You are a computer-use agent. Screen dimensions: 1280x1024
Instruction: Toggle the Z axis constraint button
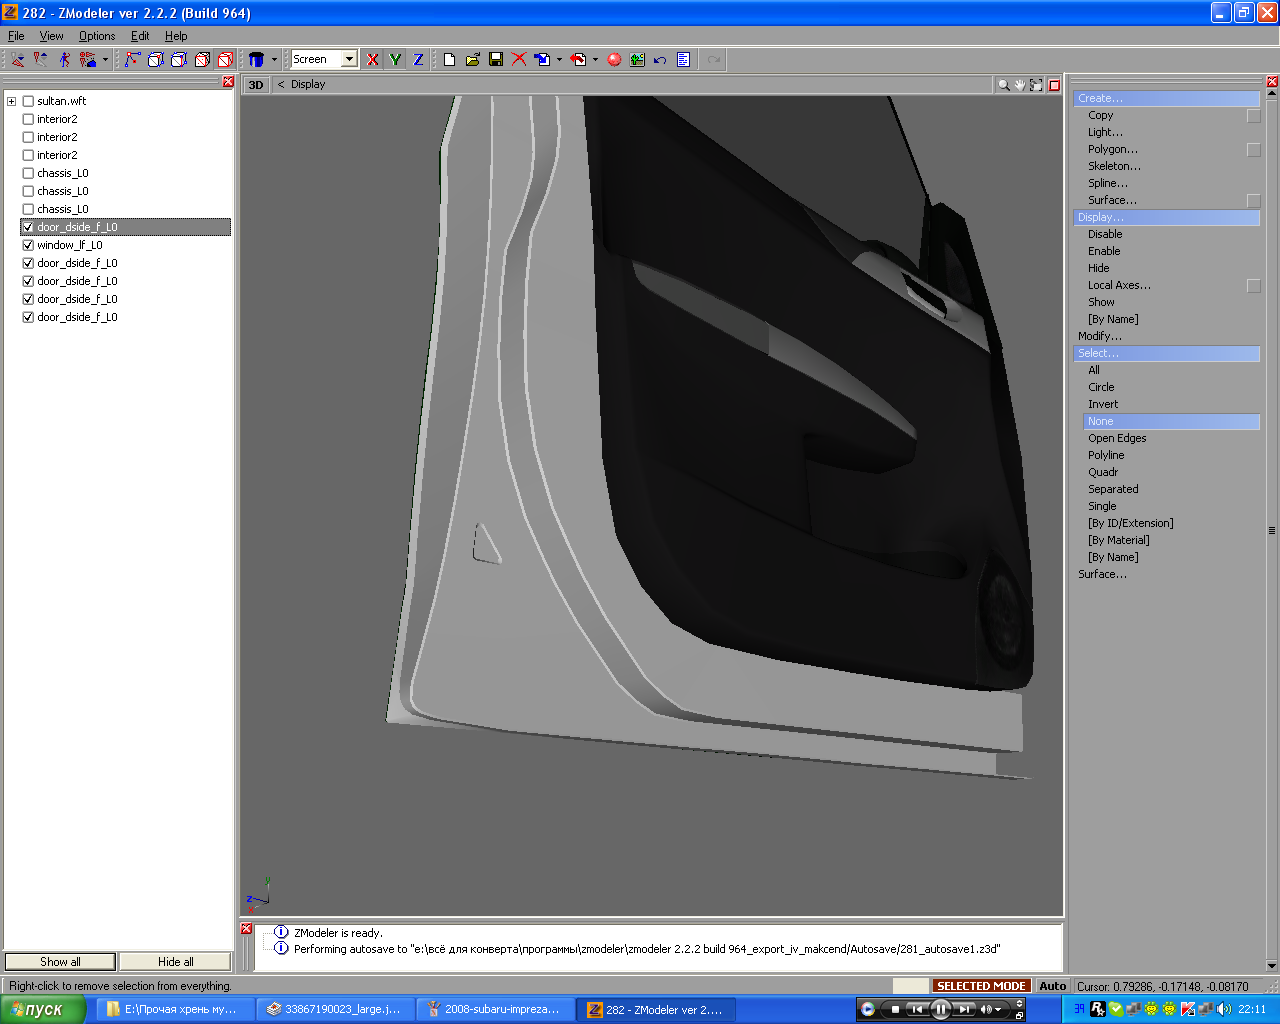418,60
